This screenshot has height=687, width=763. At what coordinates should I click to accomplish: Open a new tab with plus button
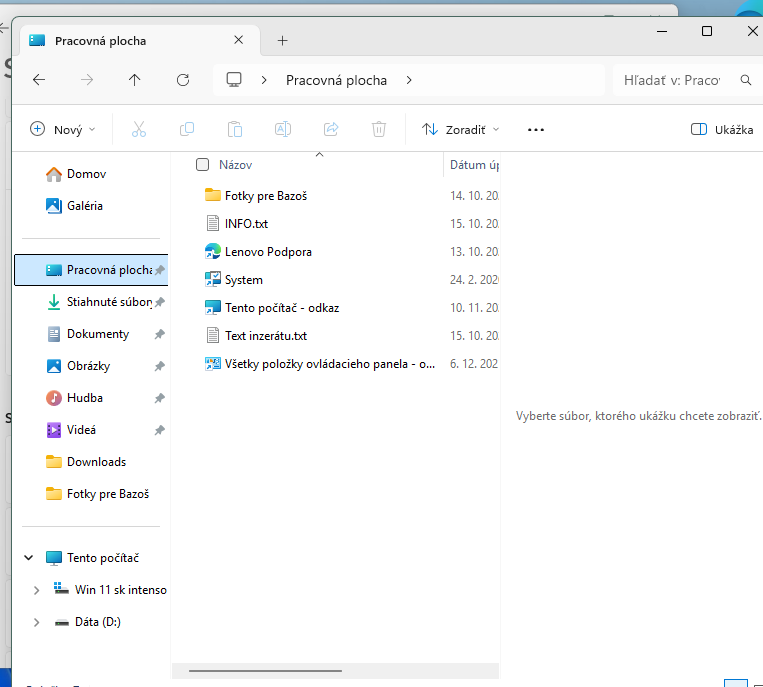[x=282, y=41]
